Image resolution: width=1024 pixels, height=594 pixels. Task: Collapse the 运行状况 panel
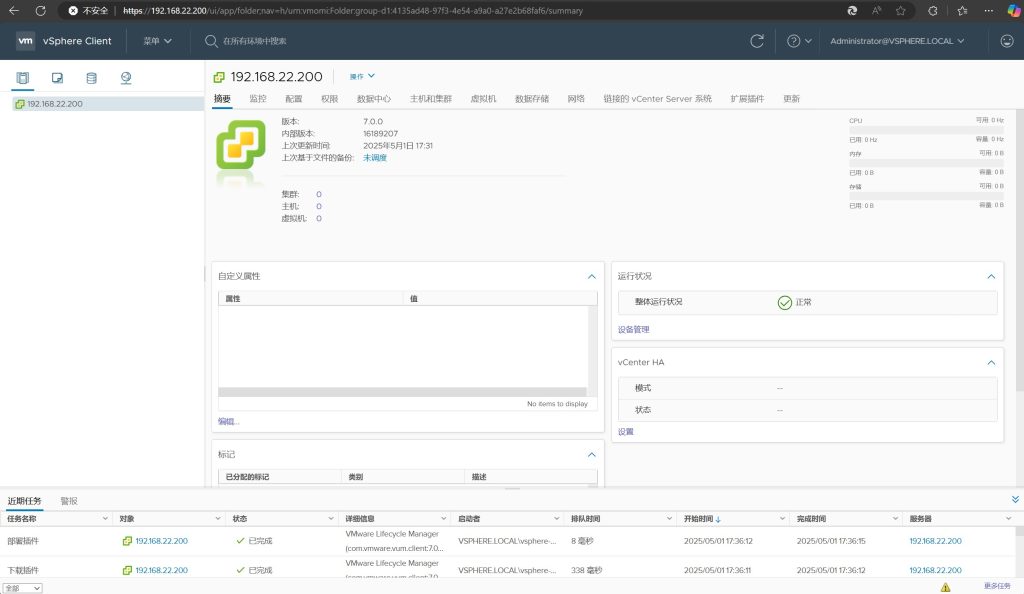pyautogui.click(x=991, y=277)
